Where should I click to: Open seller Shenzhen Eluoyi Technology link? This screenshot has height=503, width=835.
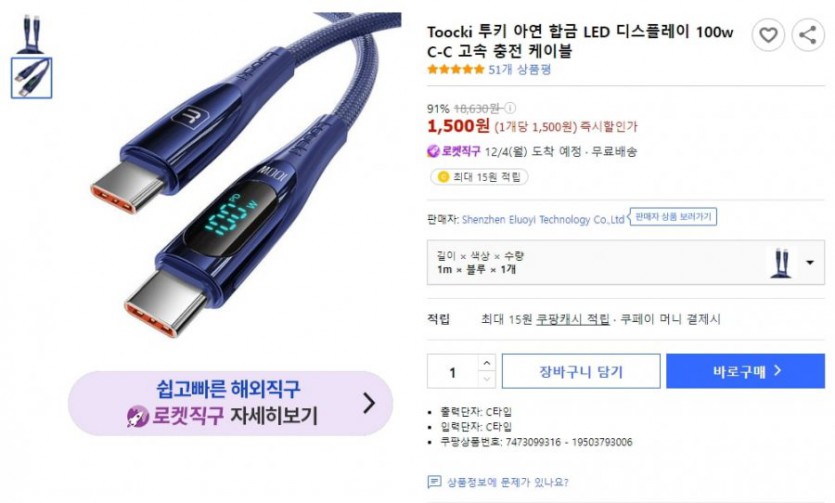[543, 219]
